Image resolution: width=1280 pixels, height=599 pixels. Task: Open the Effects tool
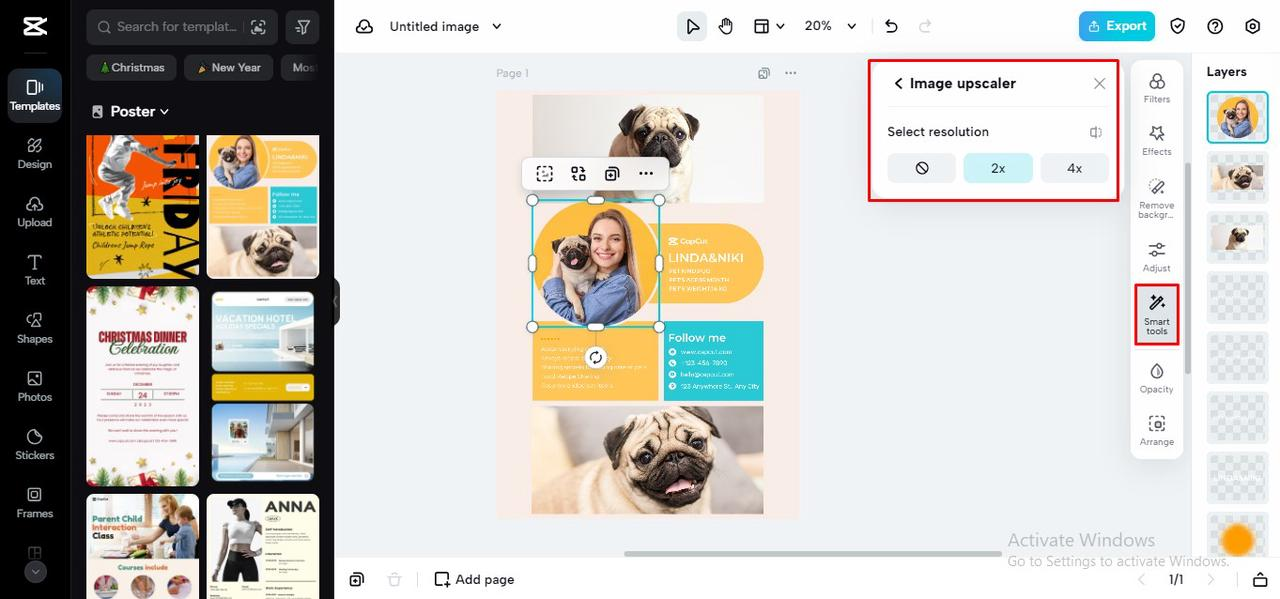pyautogui.click(x=1157, y=140)
